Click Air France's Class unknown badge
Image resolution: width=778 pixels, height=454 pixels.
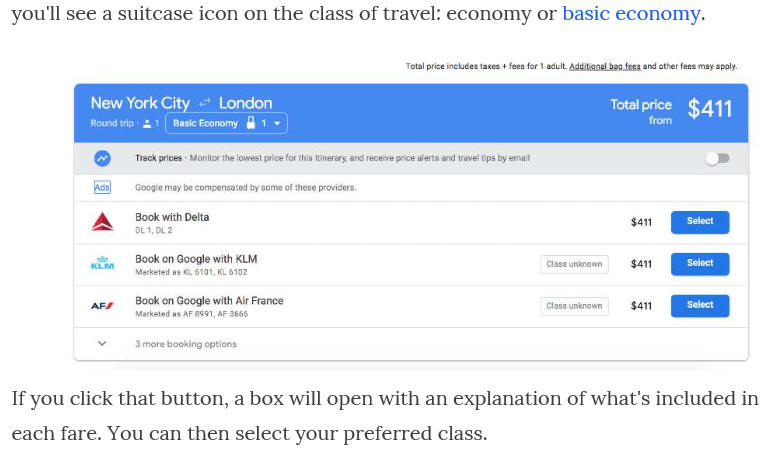[x=574, y=306]
